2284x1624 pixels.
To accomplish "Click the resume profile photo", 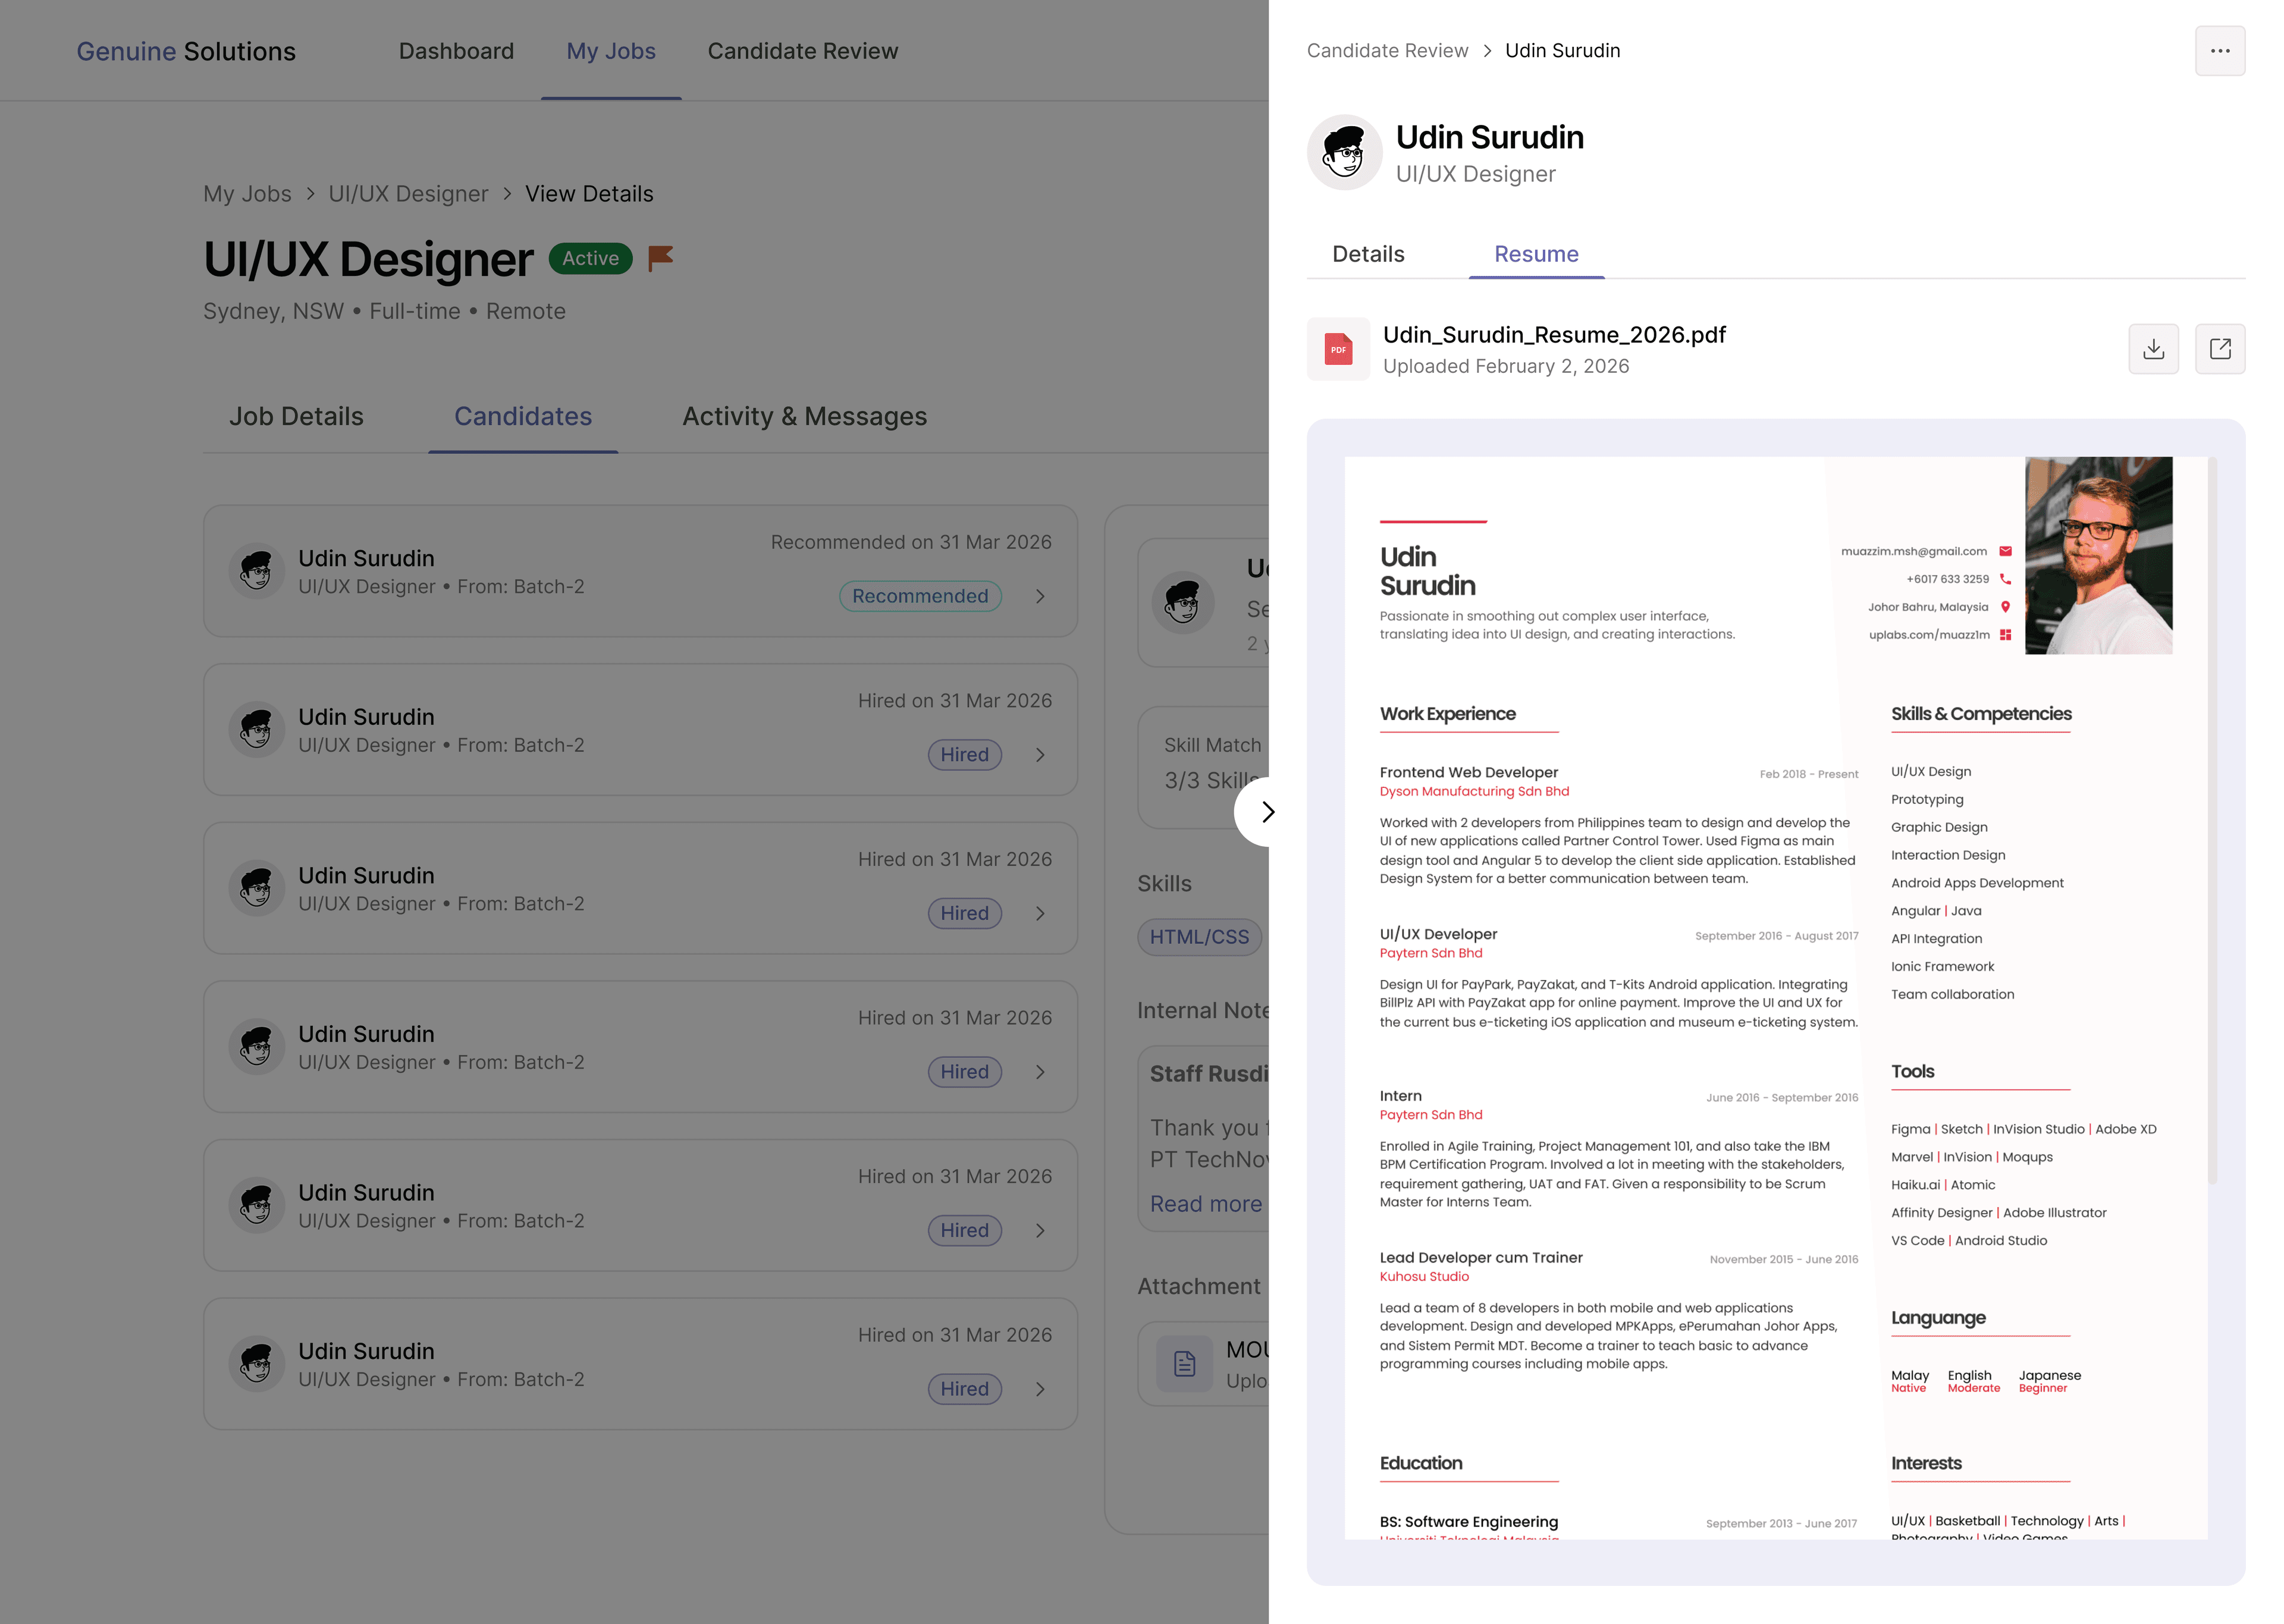I will point(2098,556).
